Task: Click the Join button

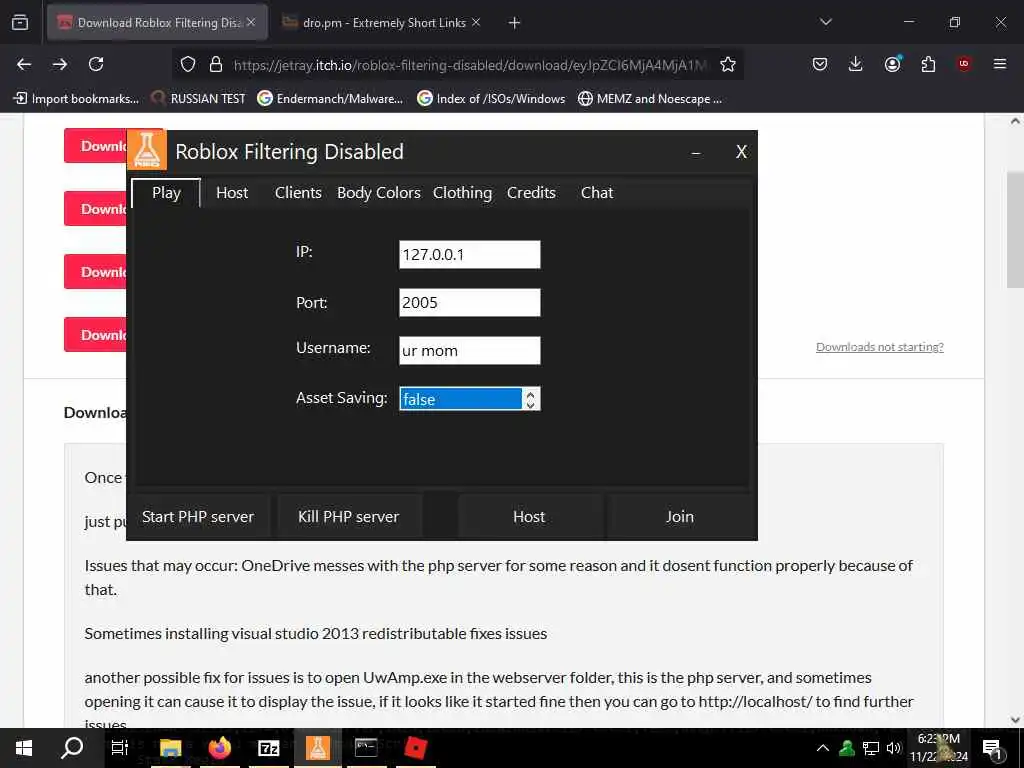Action: (x=679, y=517)
